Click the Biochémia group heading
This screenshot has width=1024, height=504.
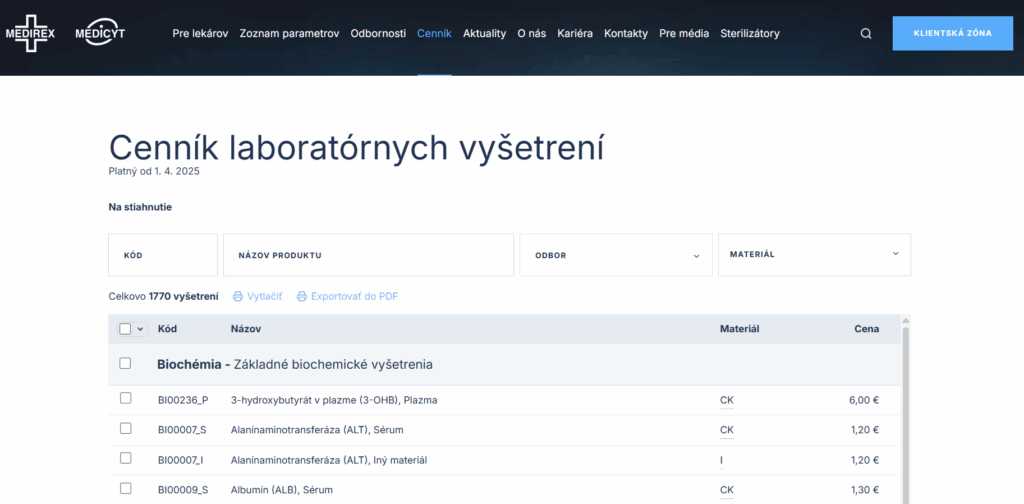tap(295, 364)
